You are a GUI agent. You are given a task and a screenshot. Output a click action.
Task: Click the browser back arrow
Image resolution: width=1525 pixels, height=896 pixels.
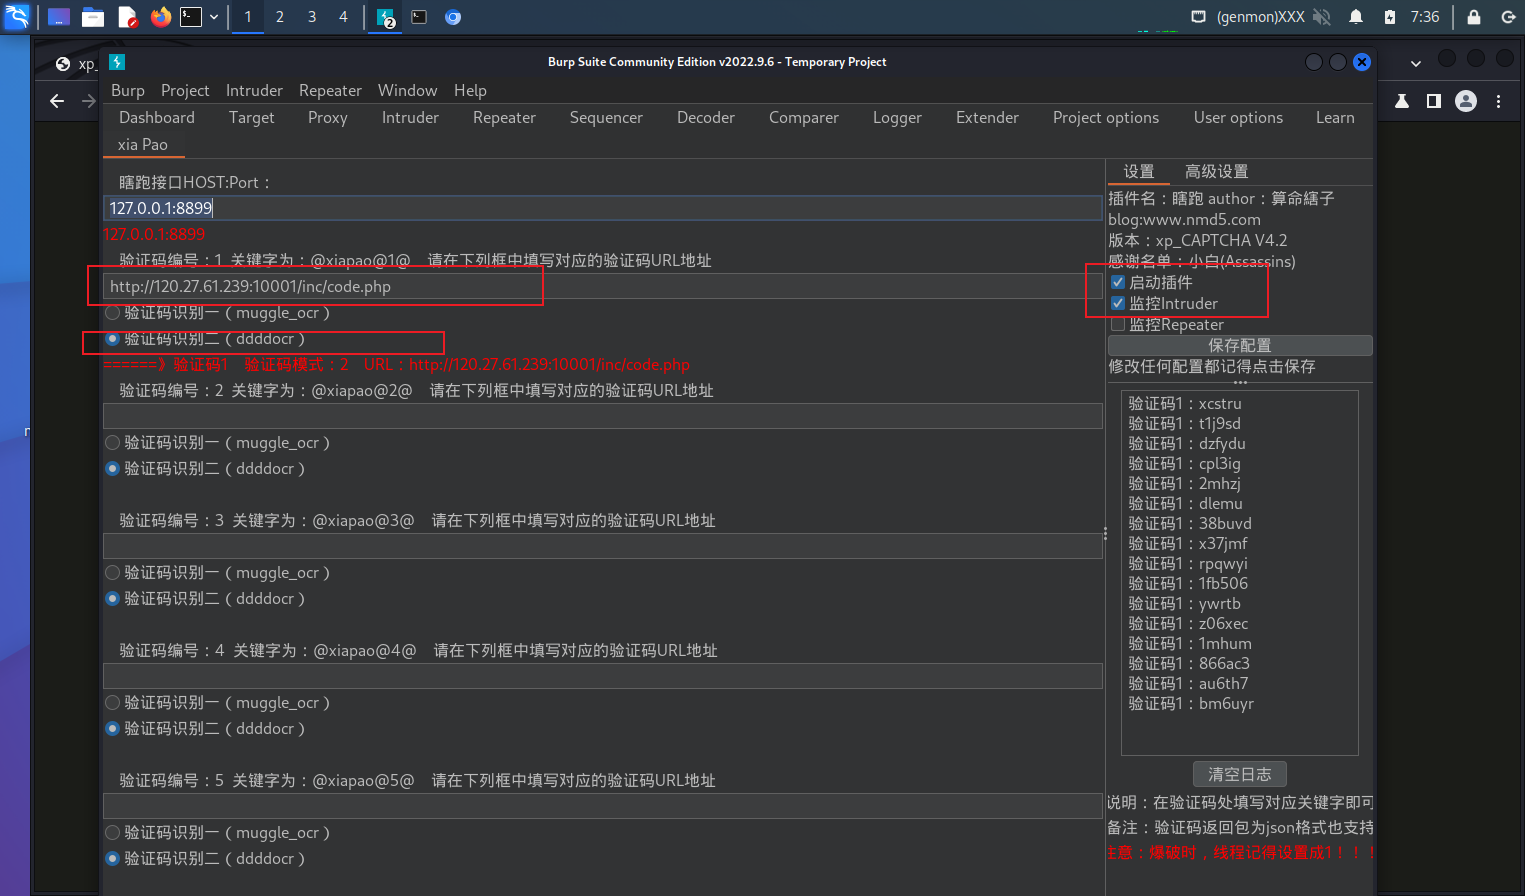[57, 101]
